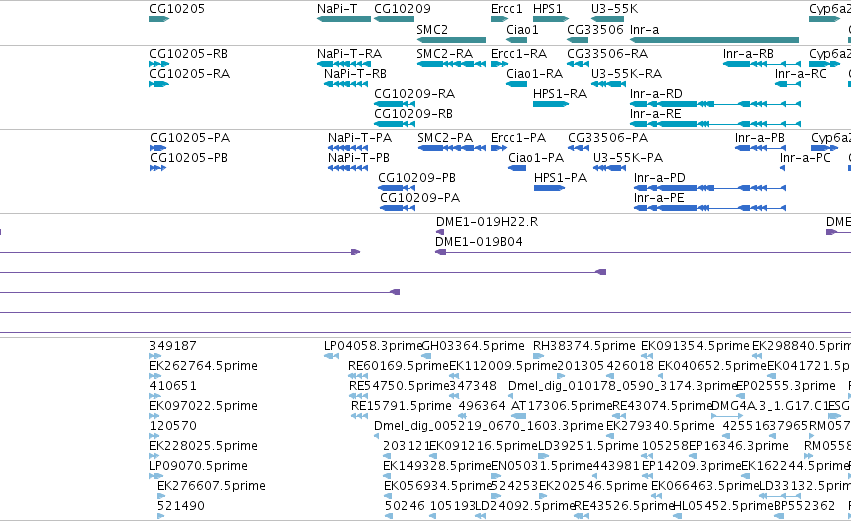
Task: Select the CG33506-PA protein label
Action: (x=608, y=138)
